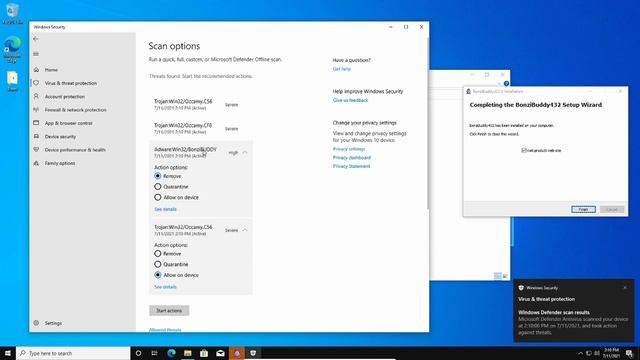This screenshot has height=360, width=640.
Task: Open the taskbar clock and date
Action: coord(611,353)
